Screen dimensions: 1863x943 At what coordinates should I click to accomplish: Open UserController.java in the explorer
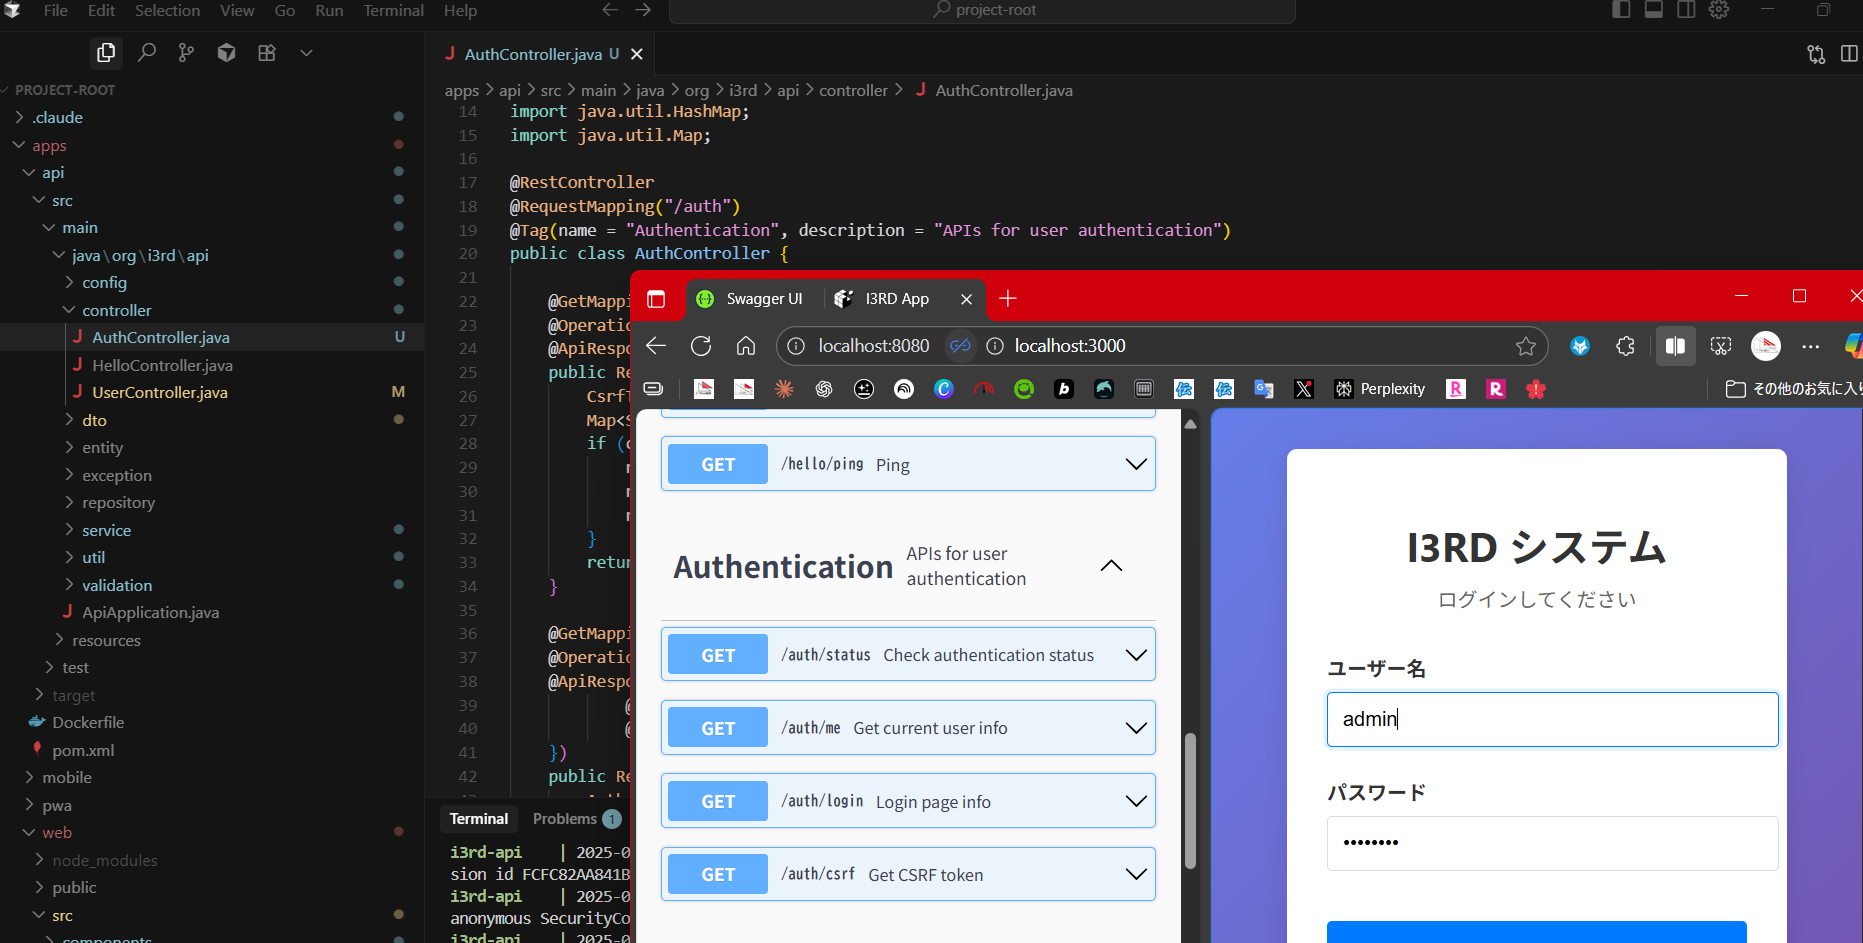tap(160, 392)
